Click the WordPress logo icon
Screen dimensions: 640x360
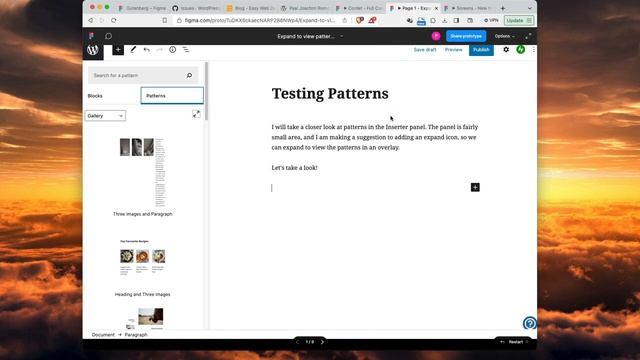(x=93, y=50)
